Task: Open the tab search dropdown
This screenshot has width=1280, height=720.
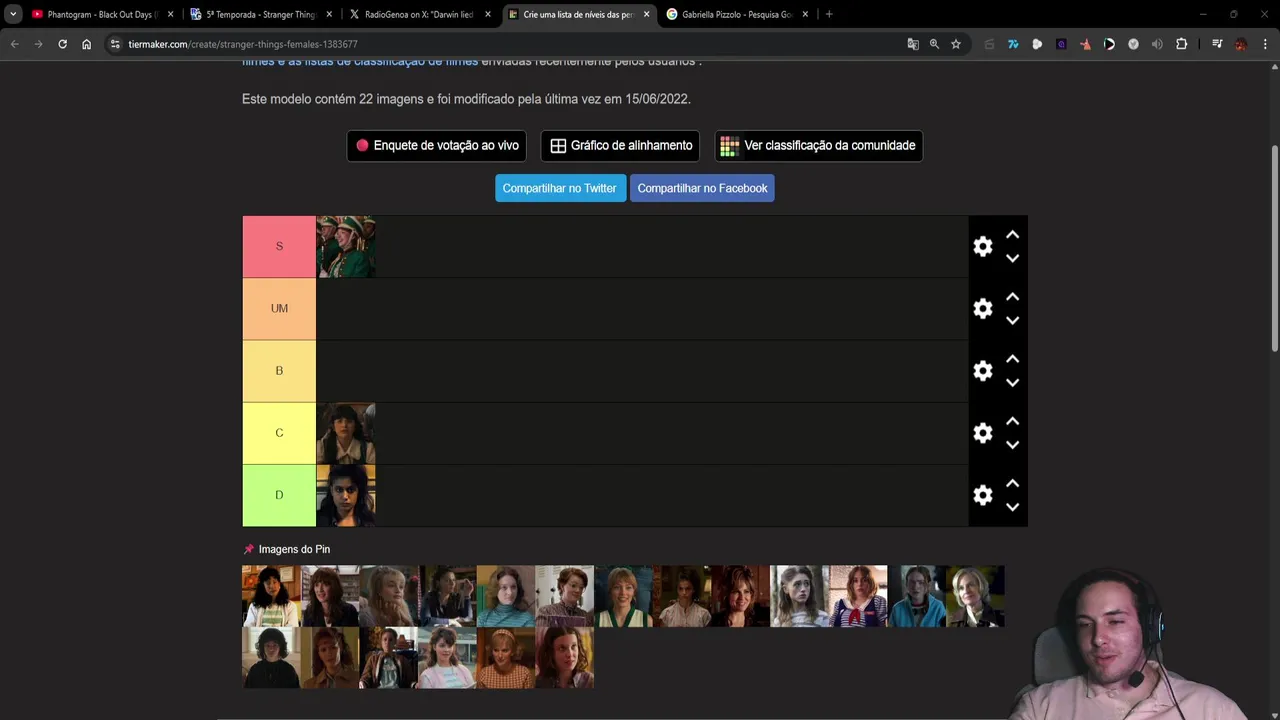Action: click(x=13, y=14)
